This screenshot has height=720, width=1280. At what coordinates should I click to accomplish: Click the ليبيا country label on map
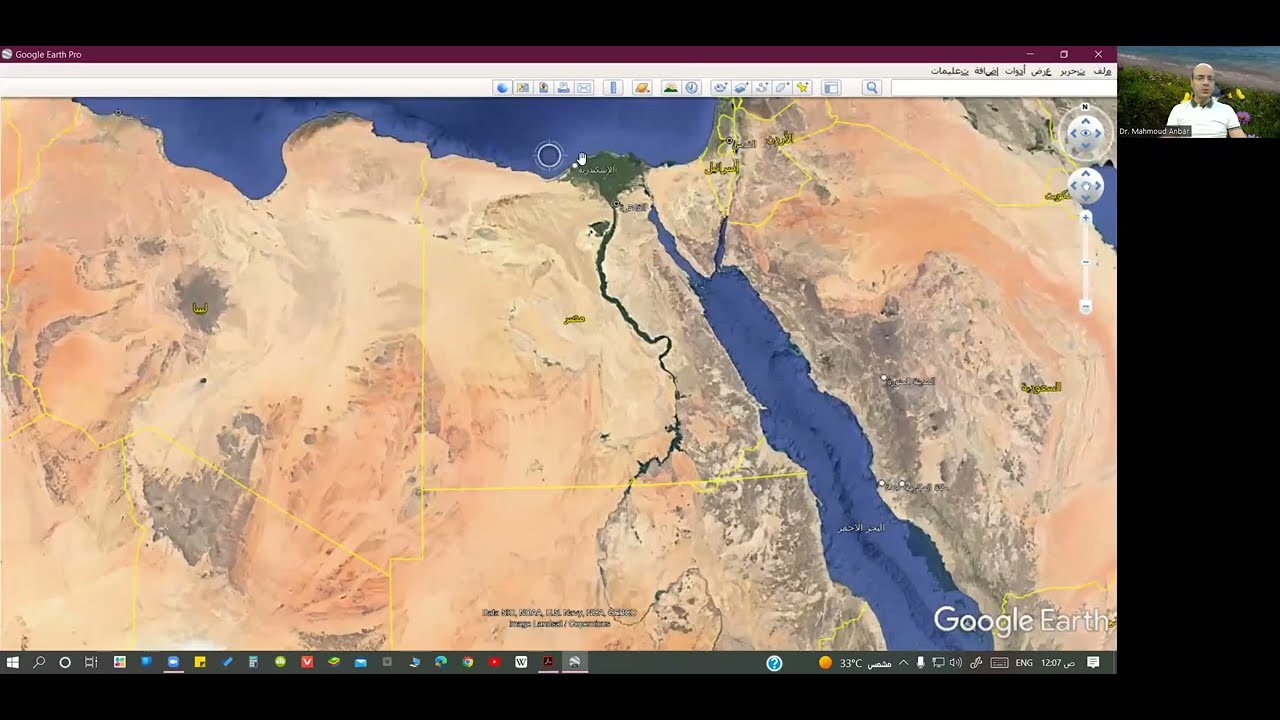(x=201, y=308)
